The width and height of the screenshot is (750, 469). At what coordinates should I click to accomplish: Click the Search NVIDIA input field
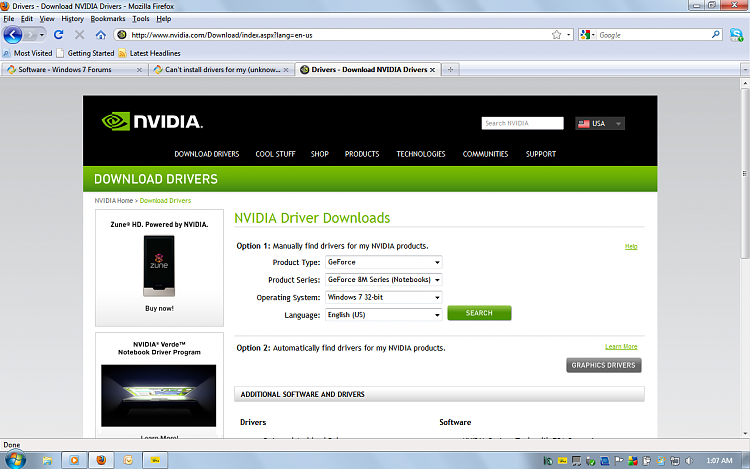[522, 123]
